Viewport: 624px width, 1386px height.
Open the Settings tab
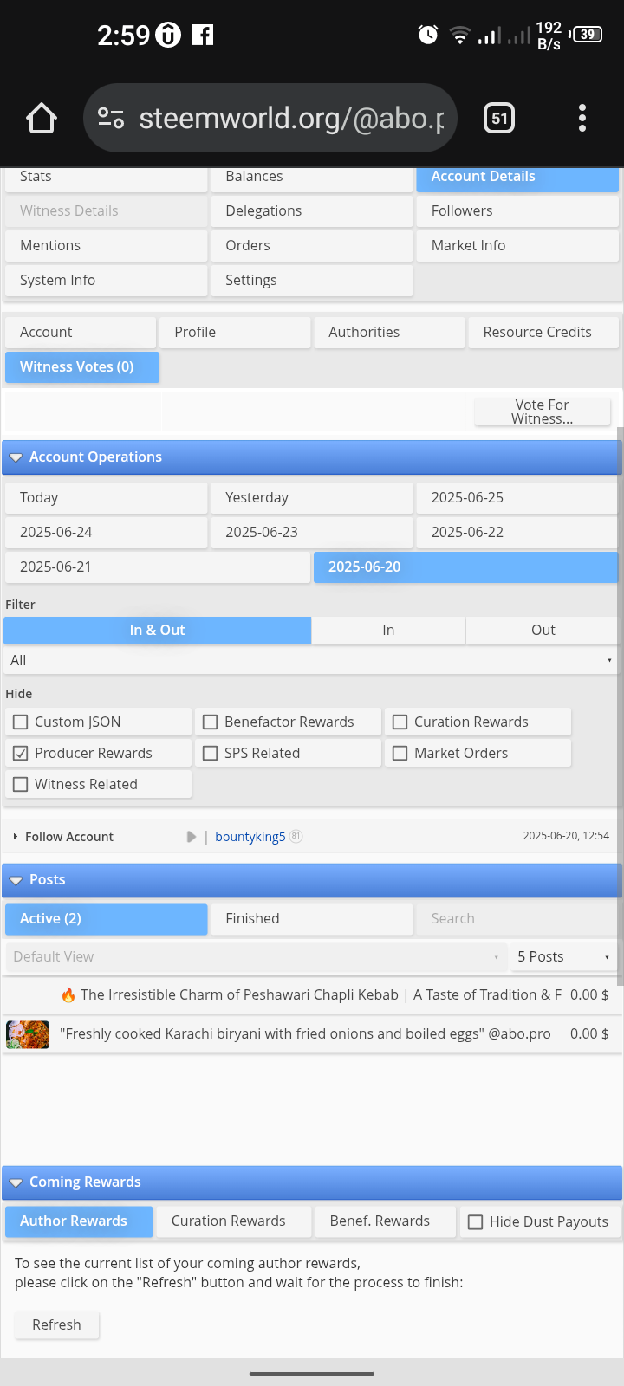pyautogui.click(x=311, y=281)
